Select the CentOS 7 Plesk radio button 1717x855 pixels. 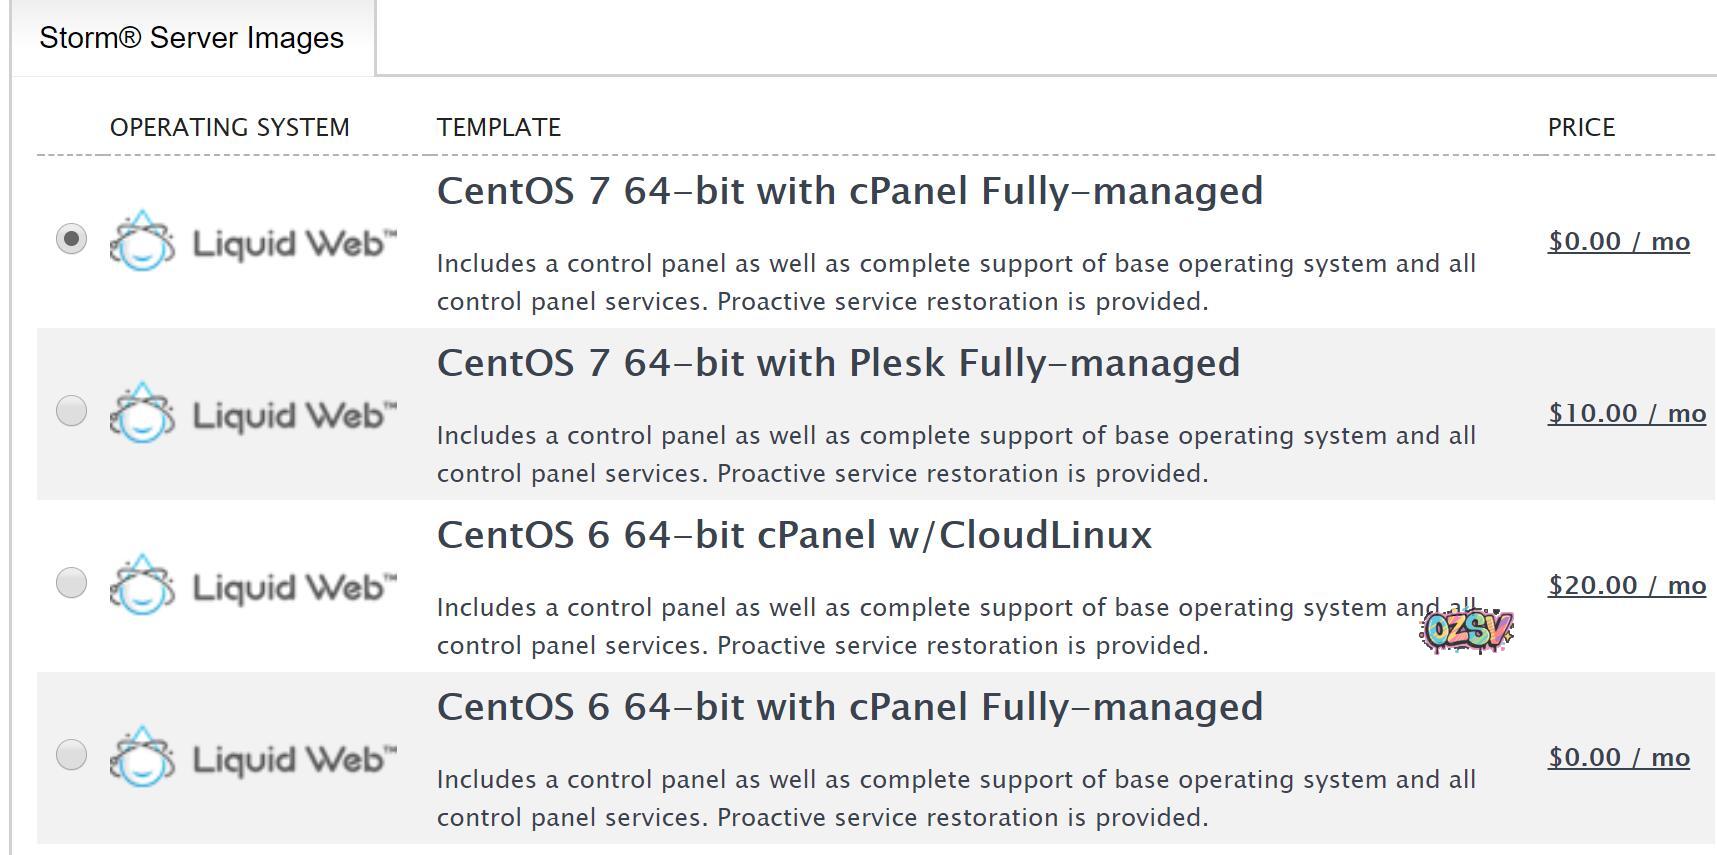click(x=71, y=411)
